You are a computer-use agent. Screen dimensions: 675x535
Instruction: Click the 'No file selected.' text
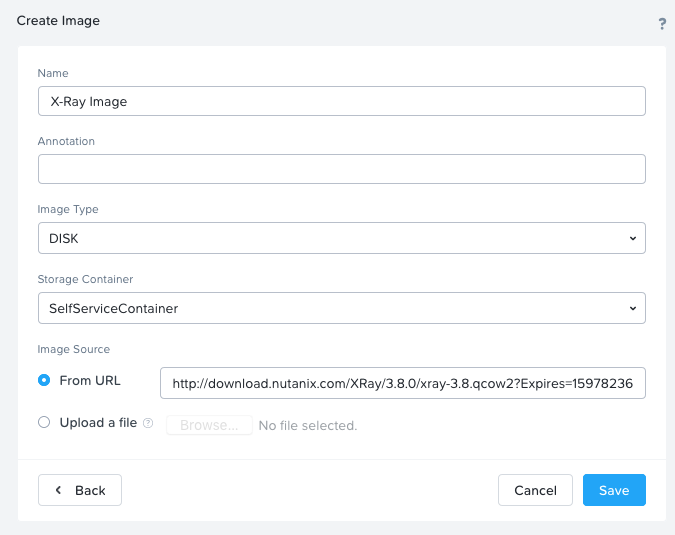[307, 426]
